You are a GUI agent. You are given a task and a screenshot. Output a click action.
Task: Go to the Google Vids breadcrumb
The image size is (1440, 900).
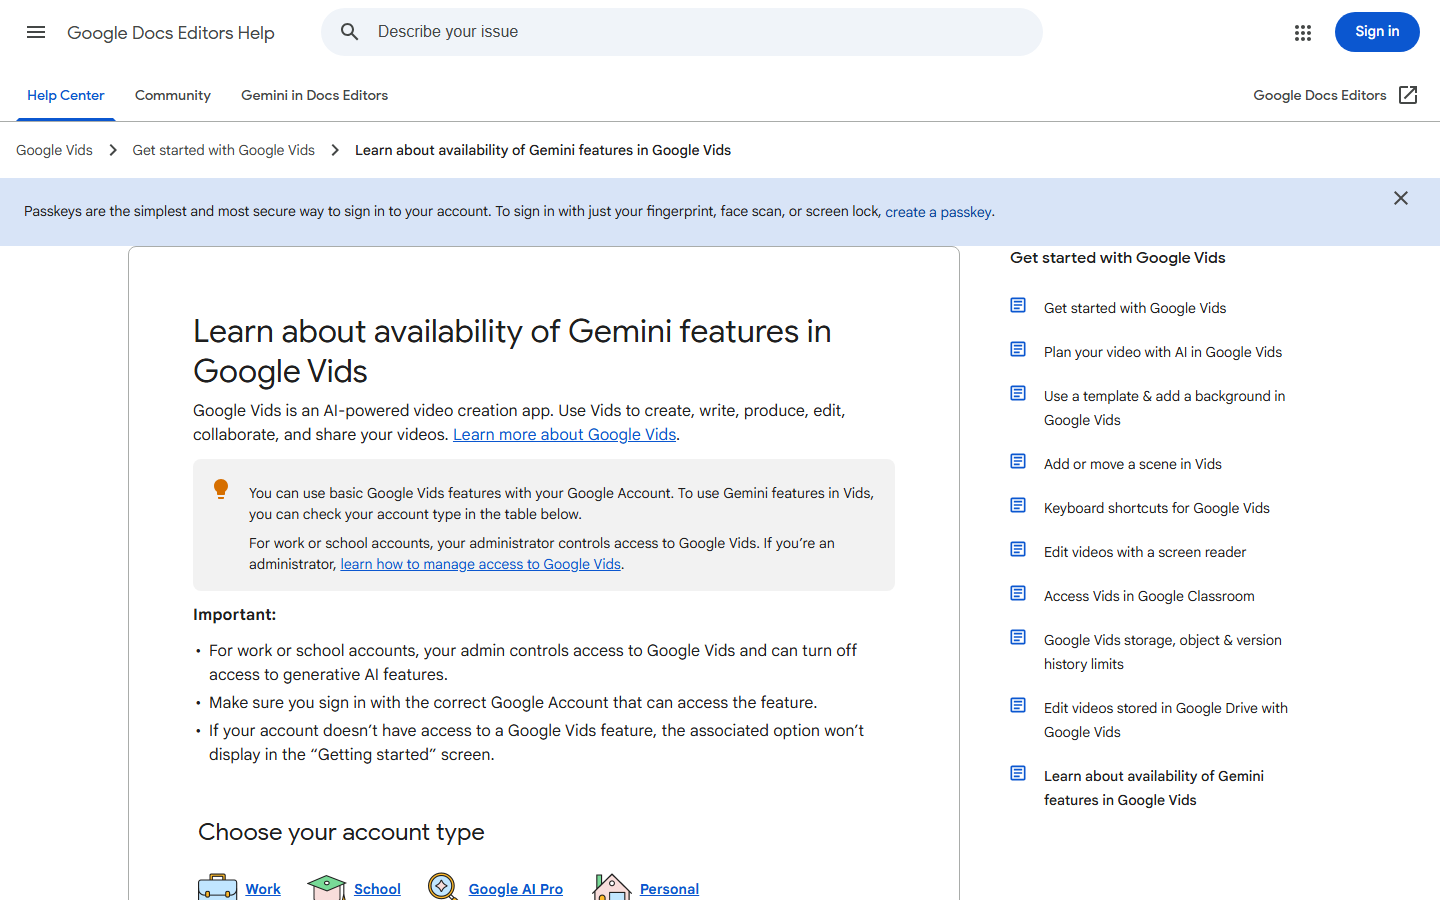pos(54,150)
